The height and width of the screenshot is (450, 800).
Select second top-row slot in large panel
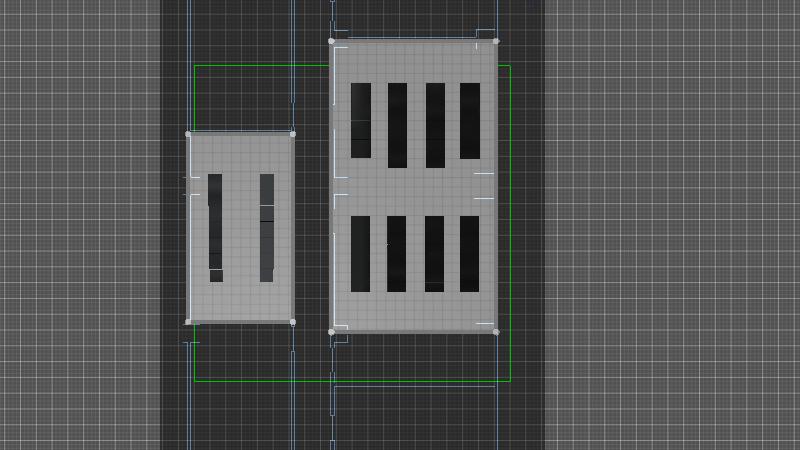(x=397, y=125)
